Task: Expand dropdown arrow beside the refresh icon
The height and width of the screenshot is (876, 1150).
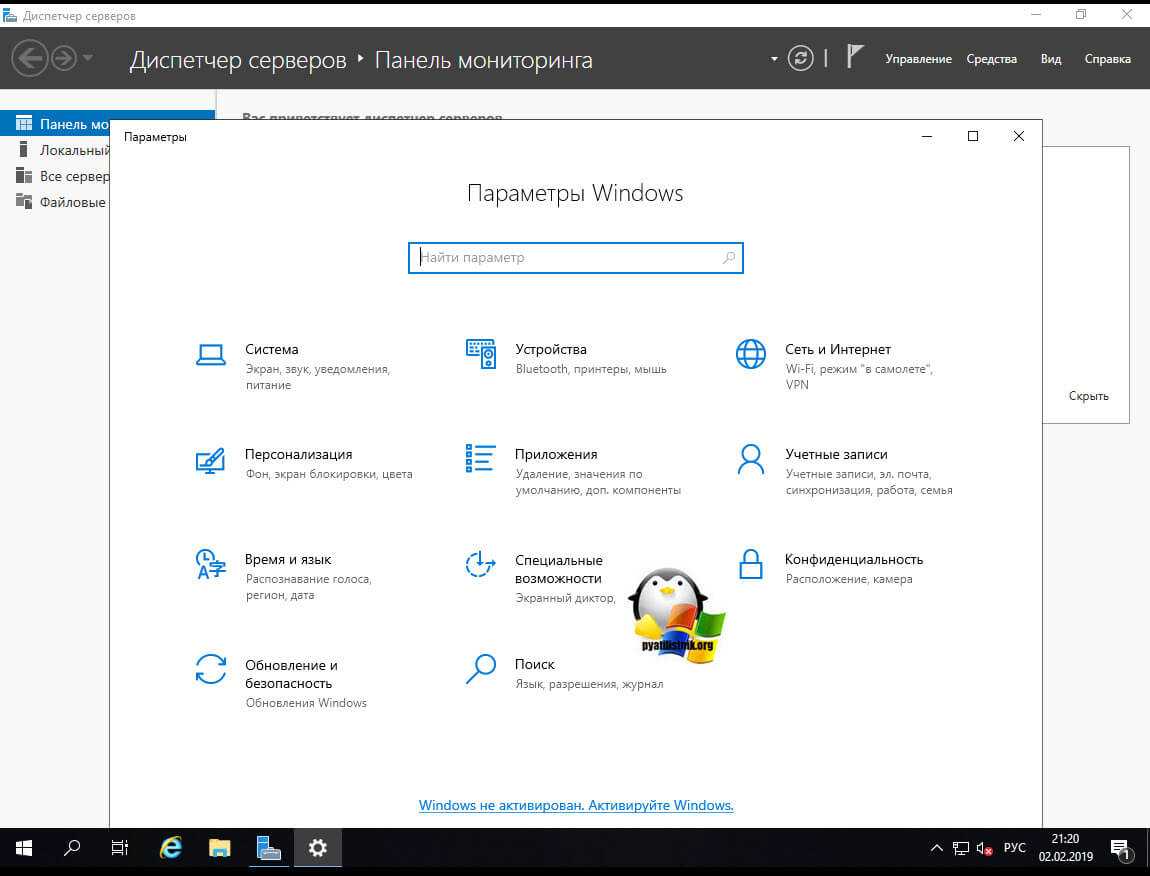Action: coord(774,59)
